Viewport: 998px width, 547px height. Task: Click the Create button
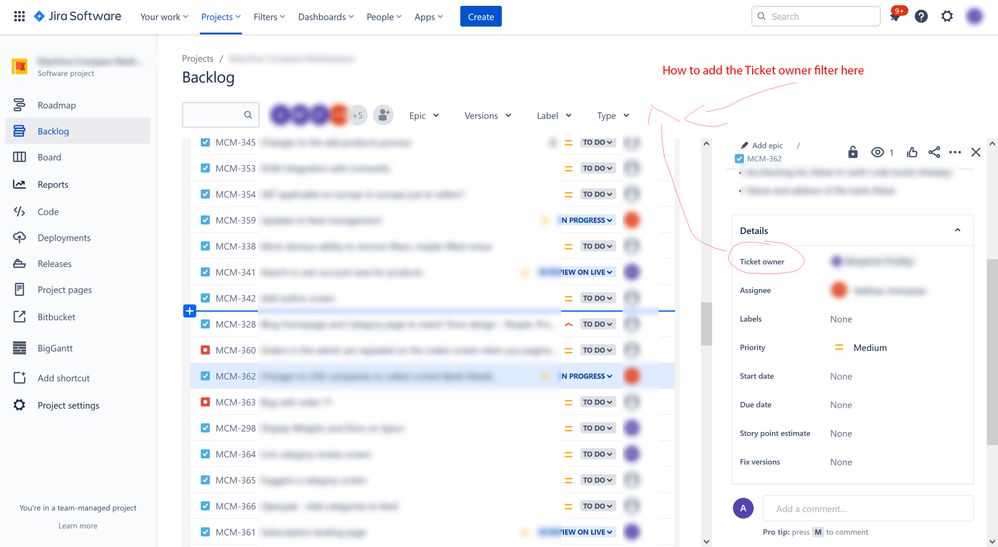tap(481, 17)
